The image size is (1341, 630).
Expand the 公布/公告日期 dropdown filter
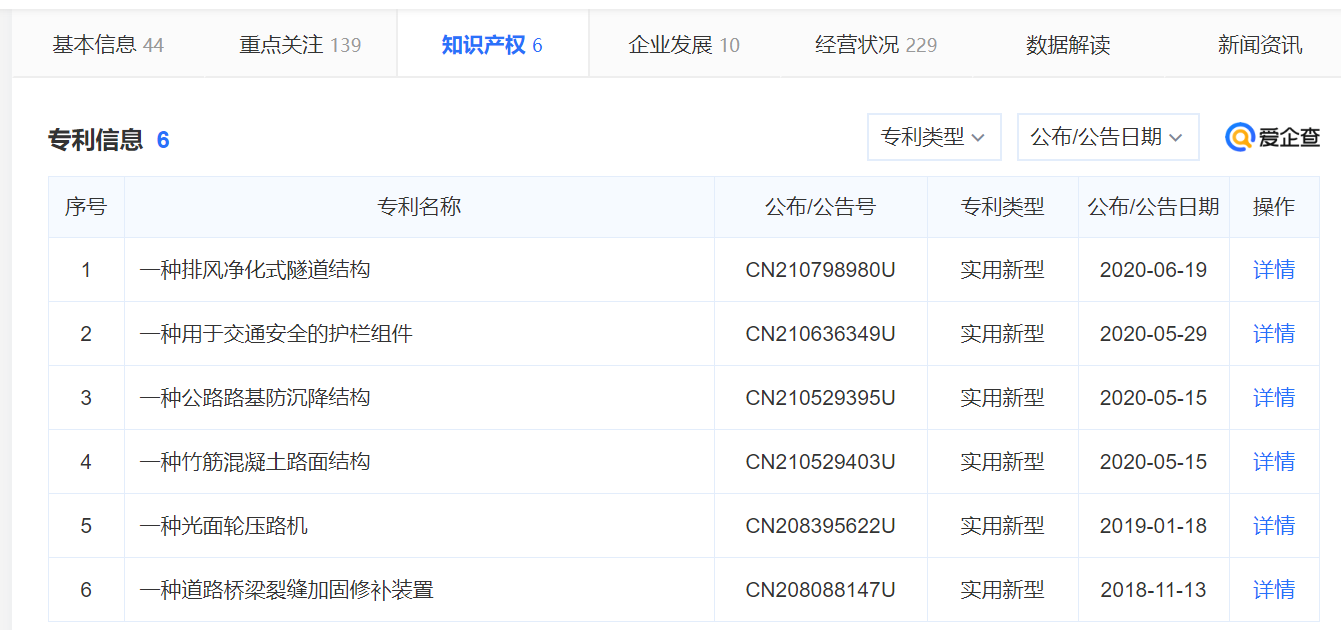1107,138
